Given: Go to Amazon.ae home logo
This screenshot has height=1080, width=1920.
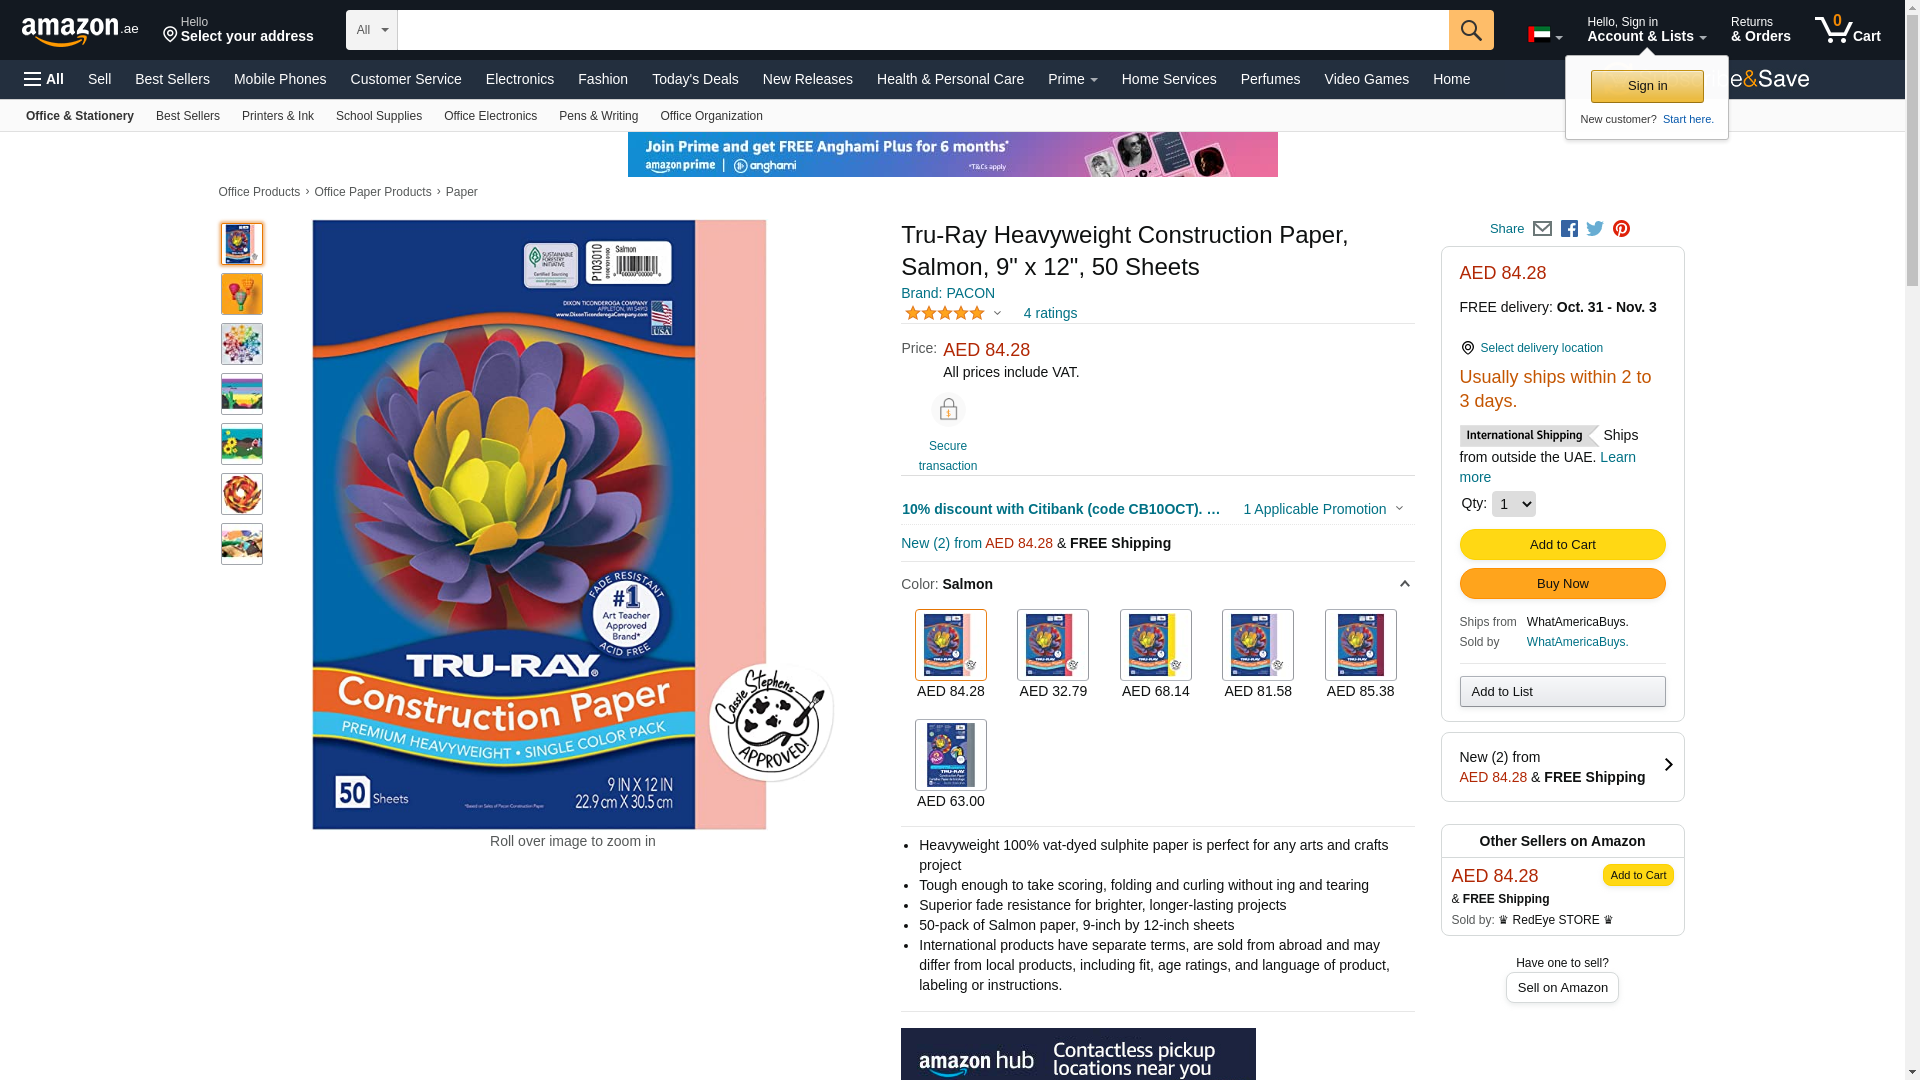Looking at the screenshot, I should (80, 30).
